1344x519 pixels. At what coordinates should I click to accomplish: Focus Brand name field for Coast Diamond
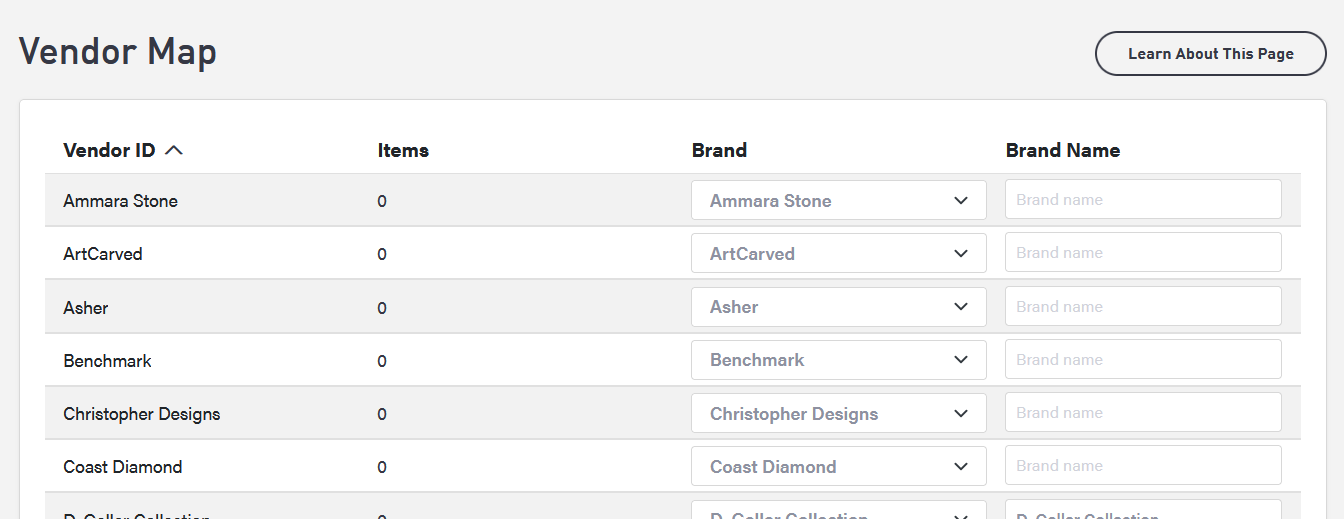click(x=1142, y=466)
